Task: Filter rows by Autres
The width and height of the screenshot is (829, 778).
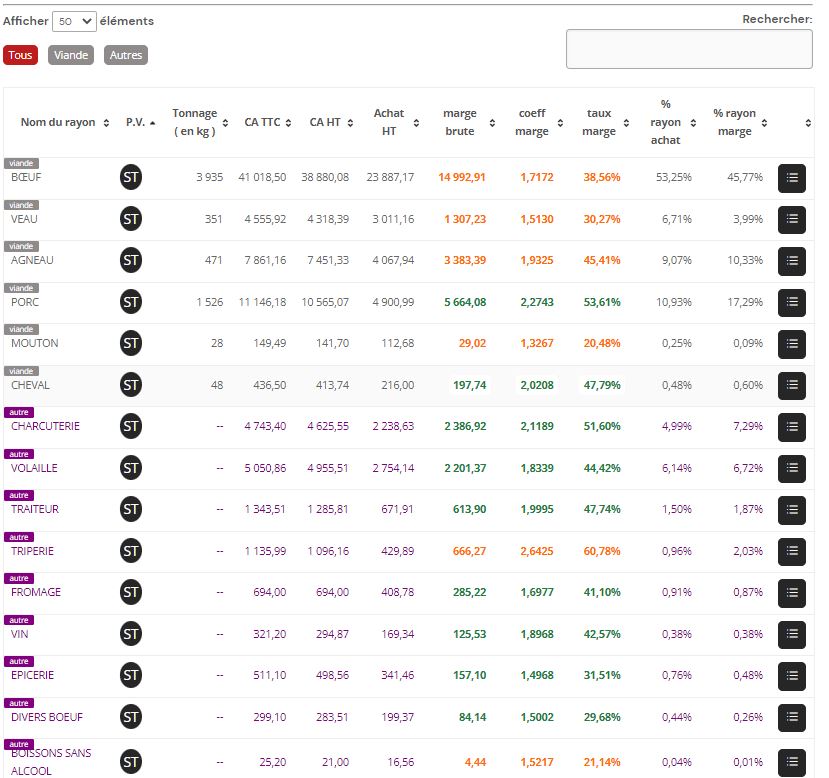Action: pyautogui.click(x=126, y=55)
